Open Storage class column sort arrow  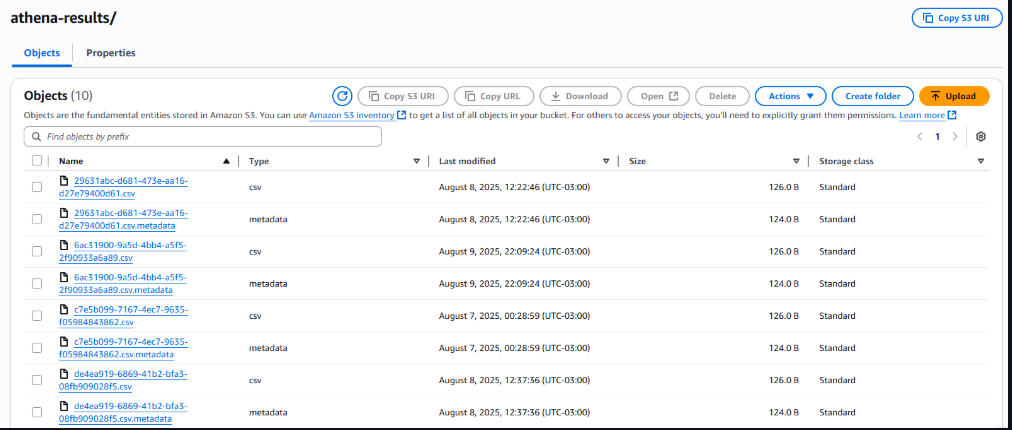pos(980,161)
